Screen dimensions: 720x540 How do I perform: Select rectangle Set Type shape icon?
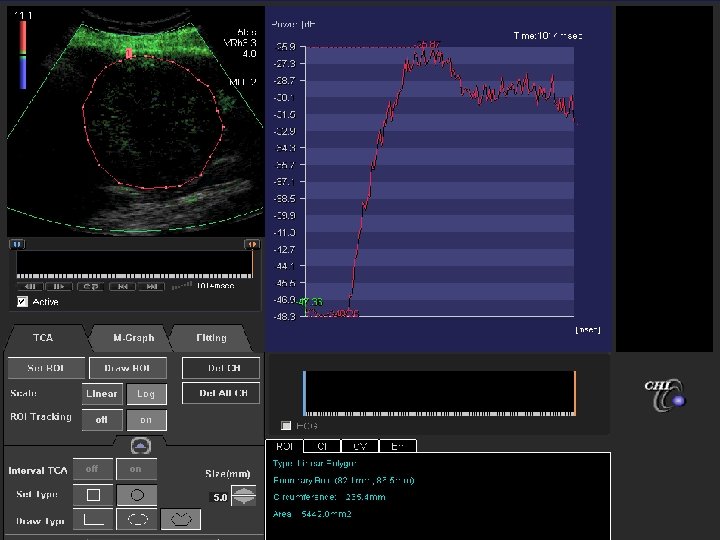[x=93, y=495]
